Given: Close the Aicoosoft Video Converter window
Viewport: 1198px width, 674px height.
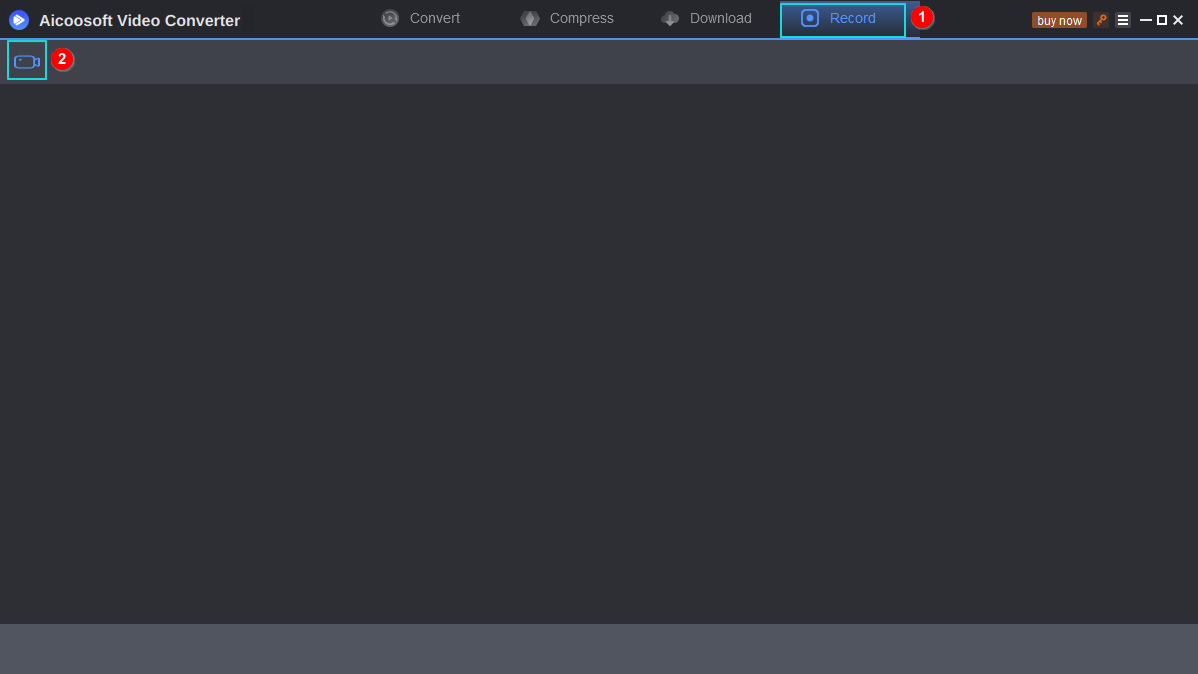Looking at the screenshot, I should (x=1178, y=21).
